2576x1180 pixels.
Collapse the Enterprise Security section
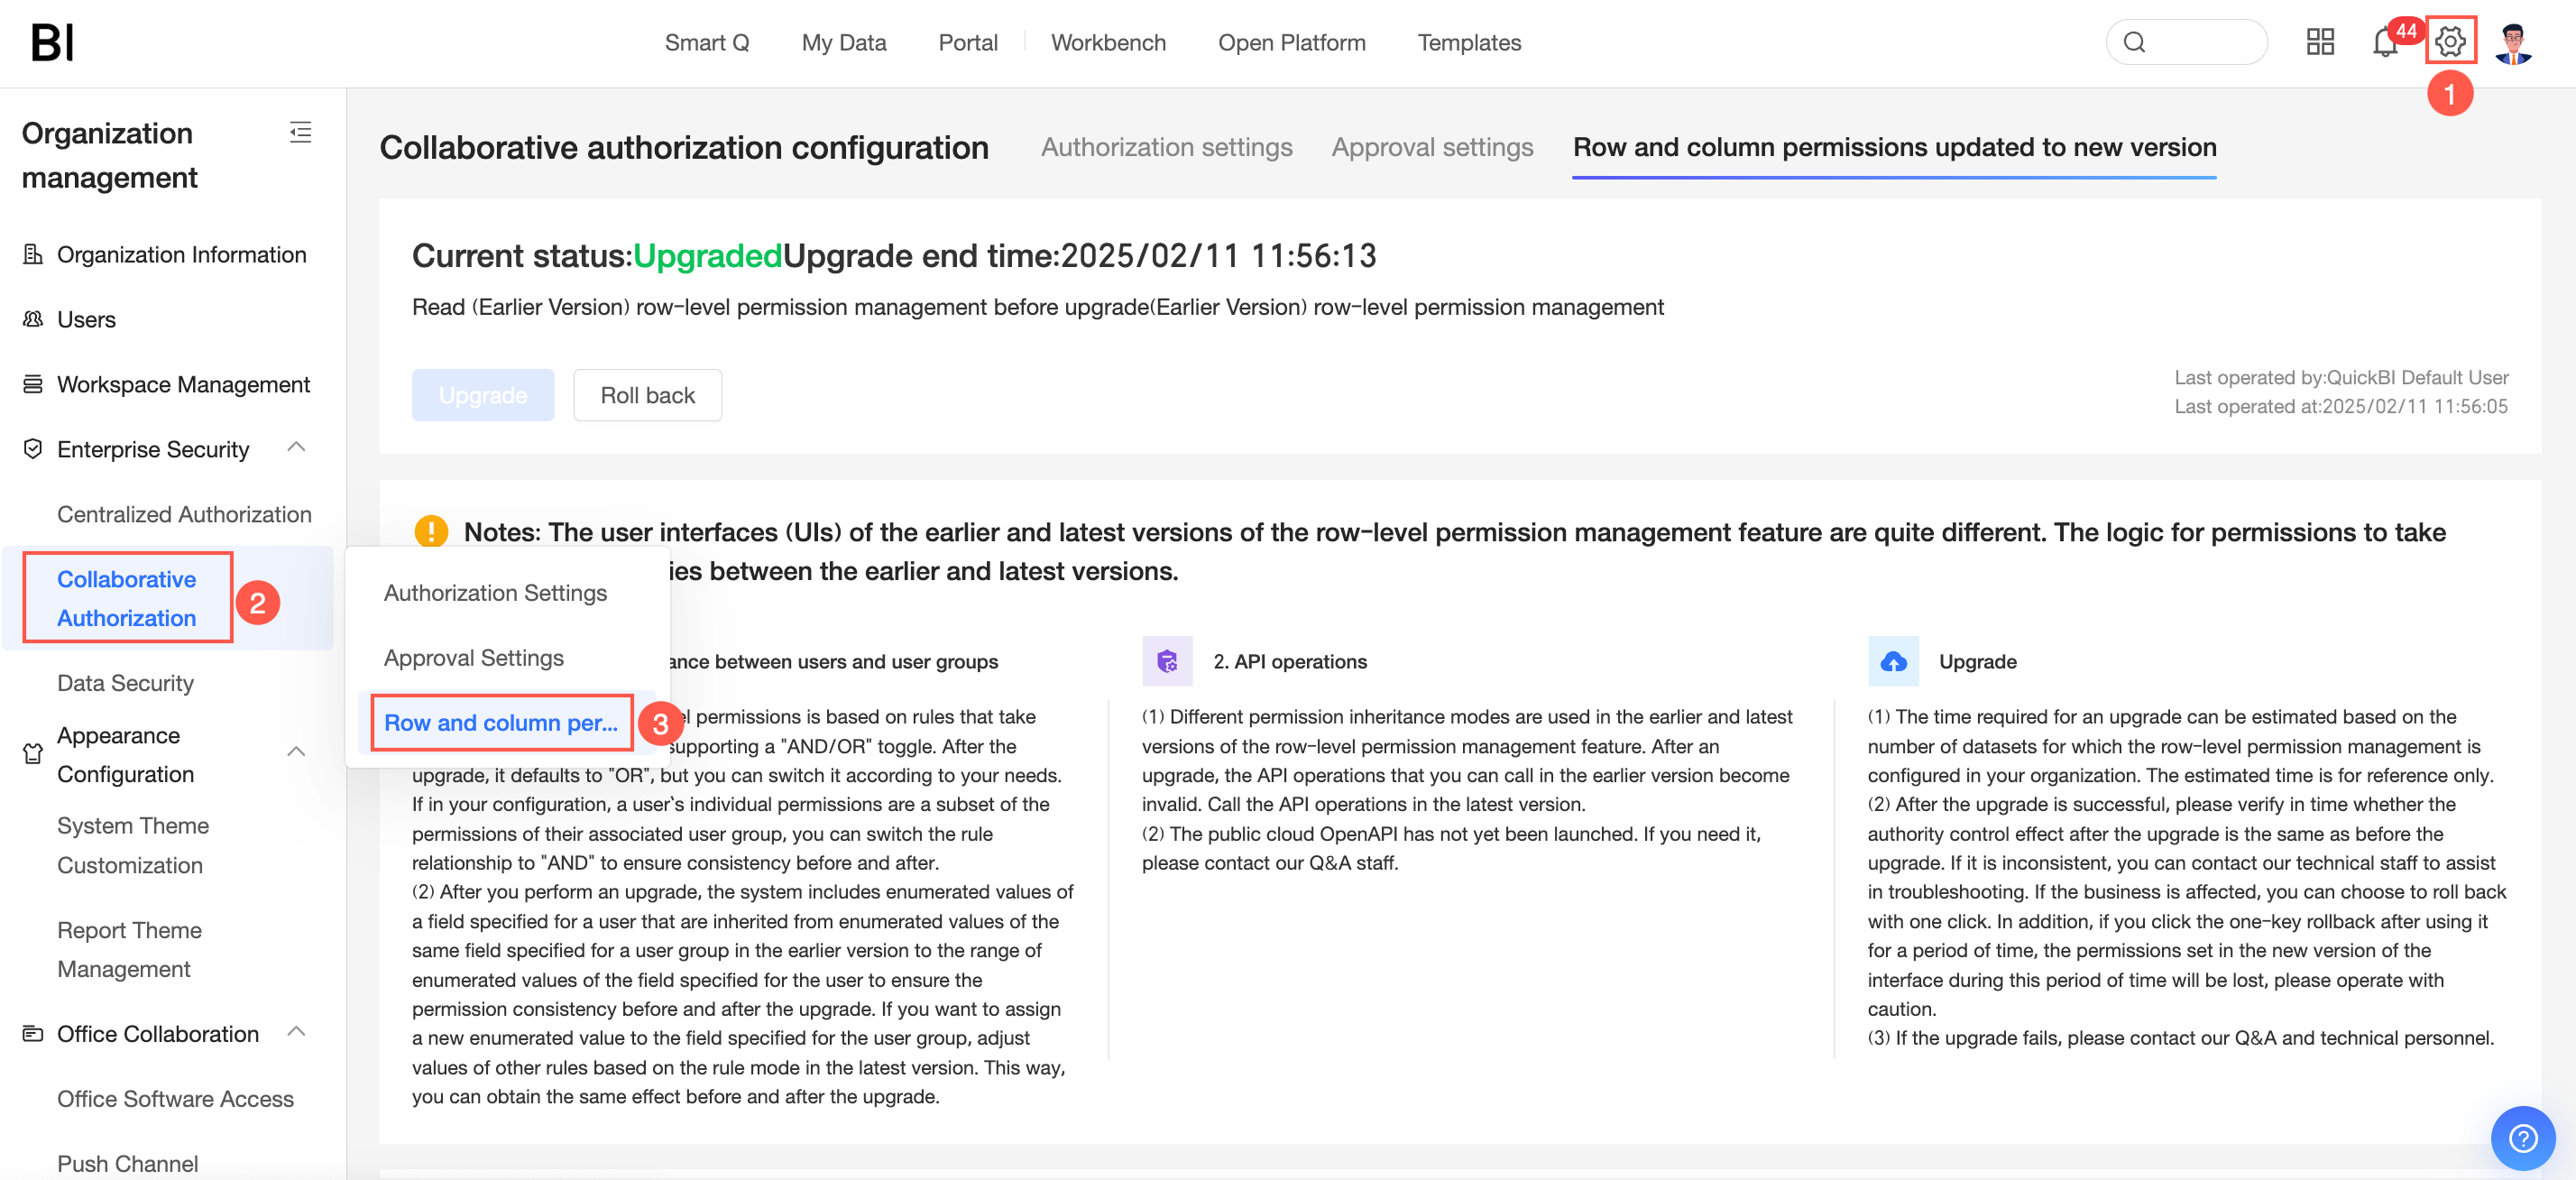[296, 448]
